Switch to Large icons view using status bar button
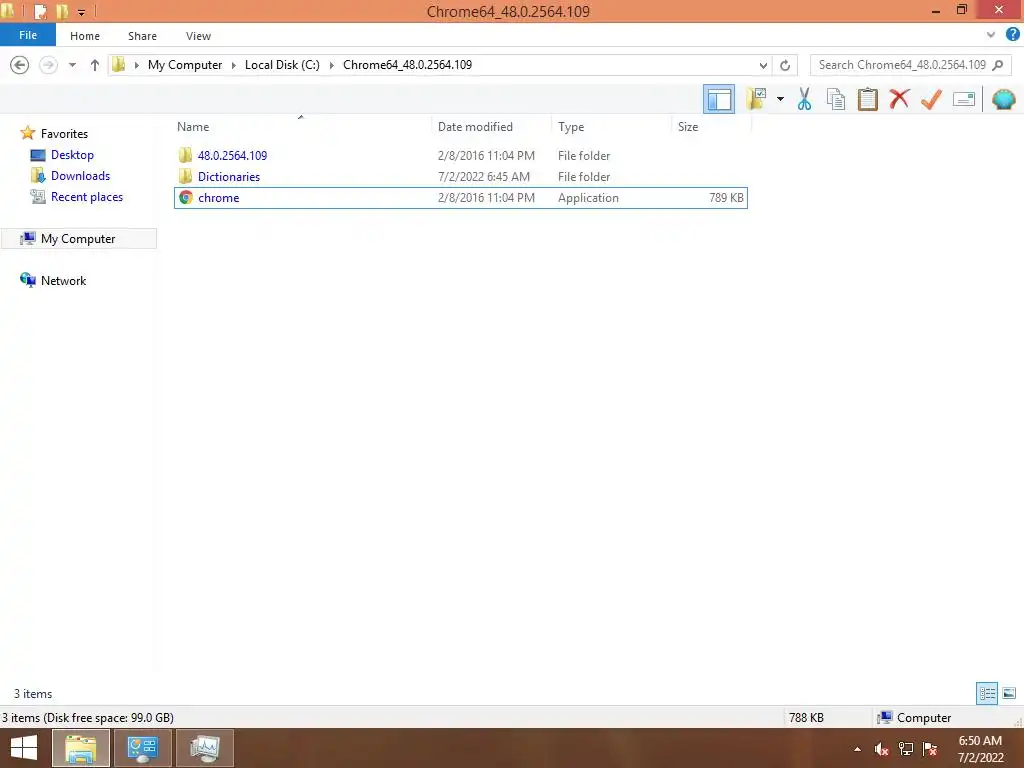Image resolution: width=1024 pixels, height=768 pixels. pos(1009,693)
